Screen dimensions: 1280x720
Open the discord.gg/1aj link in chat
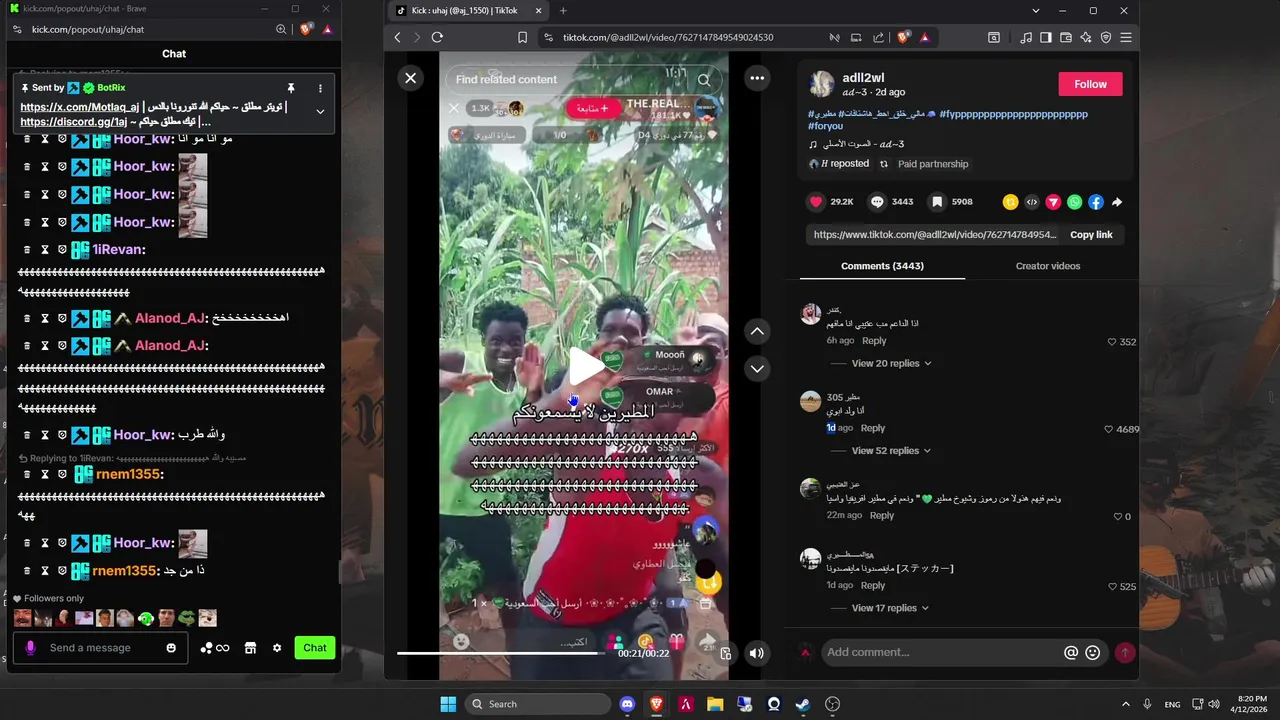[73, 122]
